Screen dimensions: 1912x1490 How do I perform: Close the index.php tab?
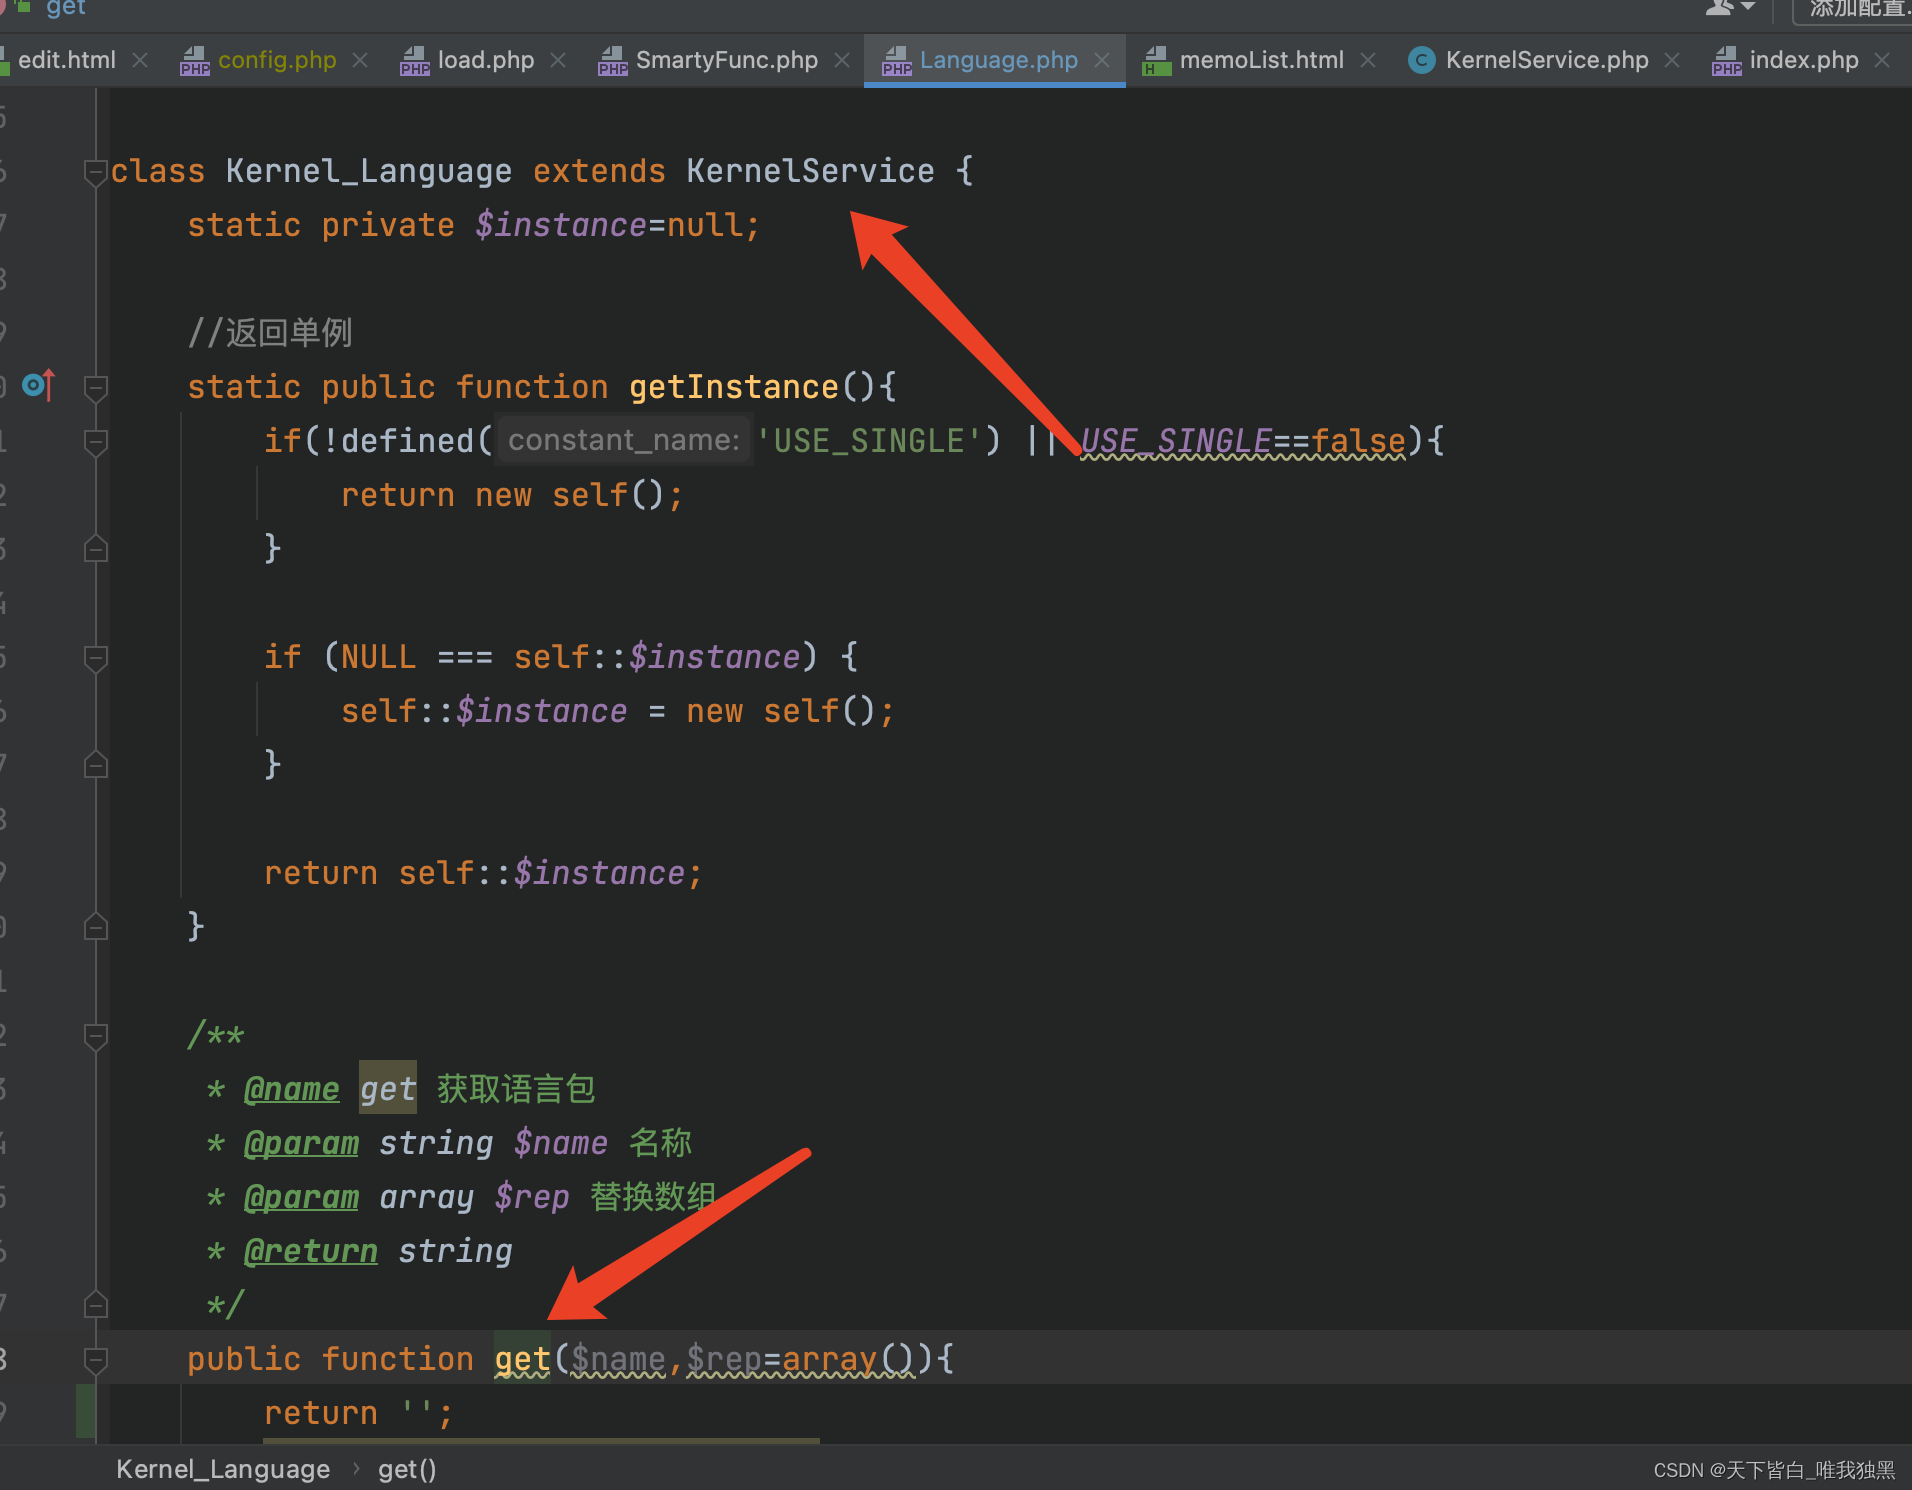(x=1882, y=61)
